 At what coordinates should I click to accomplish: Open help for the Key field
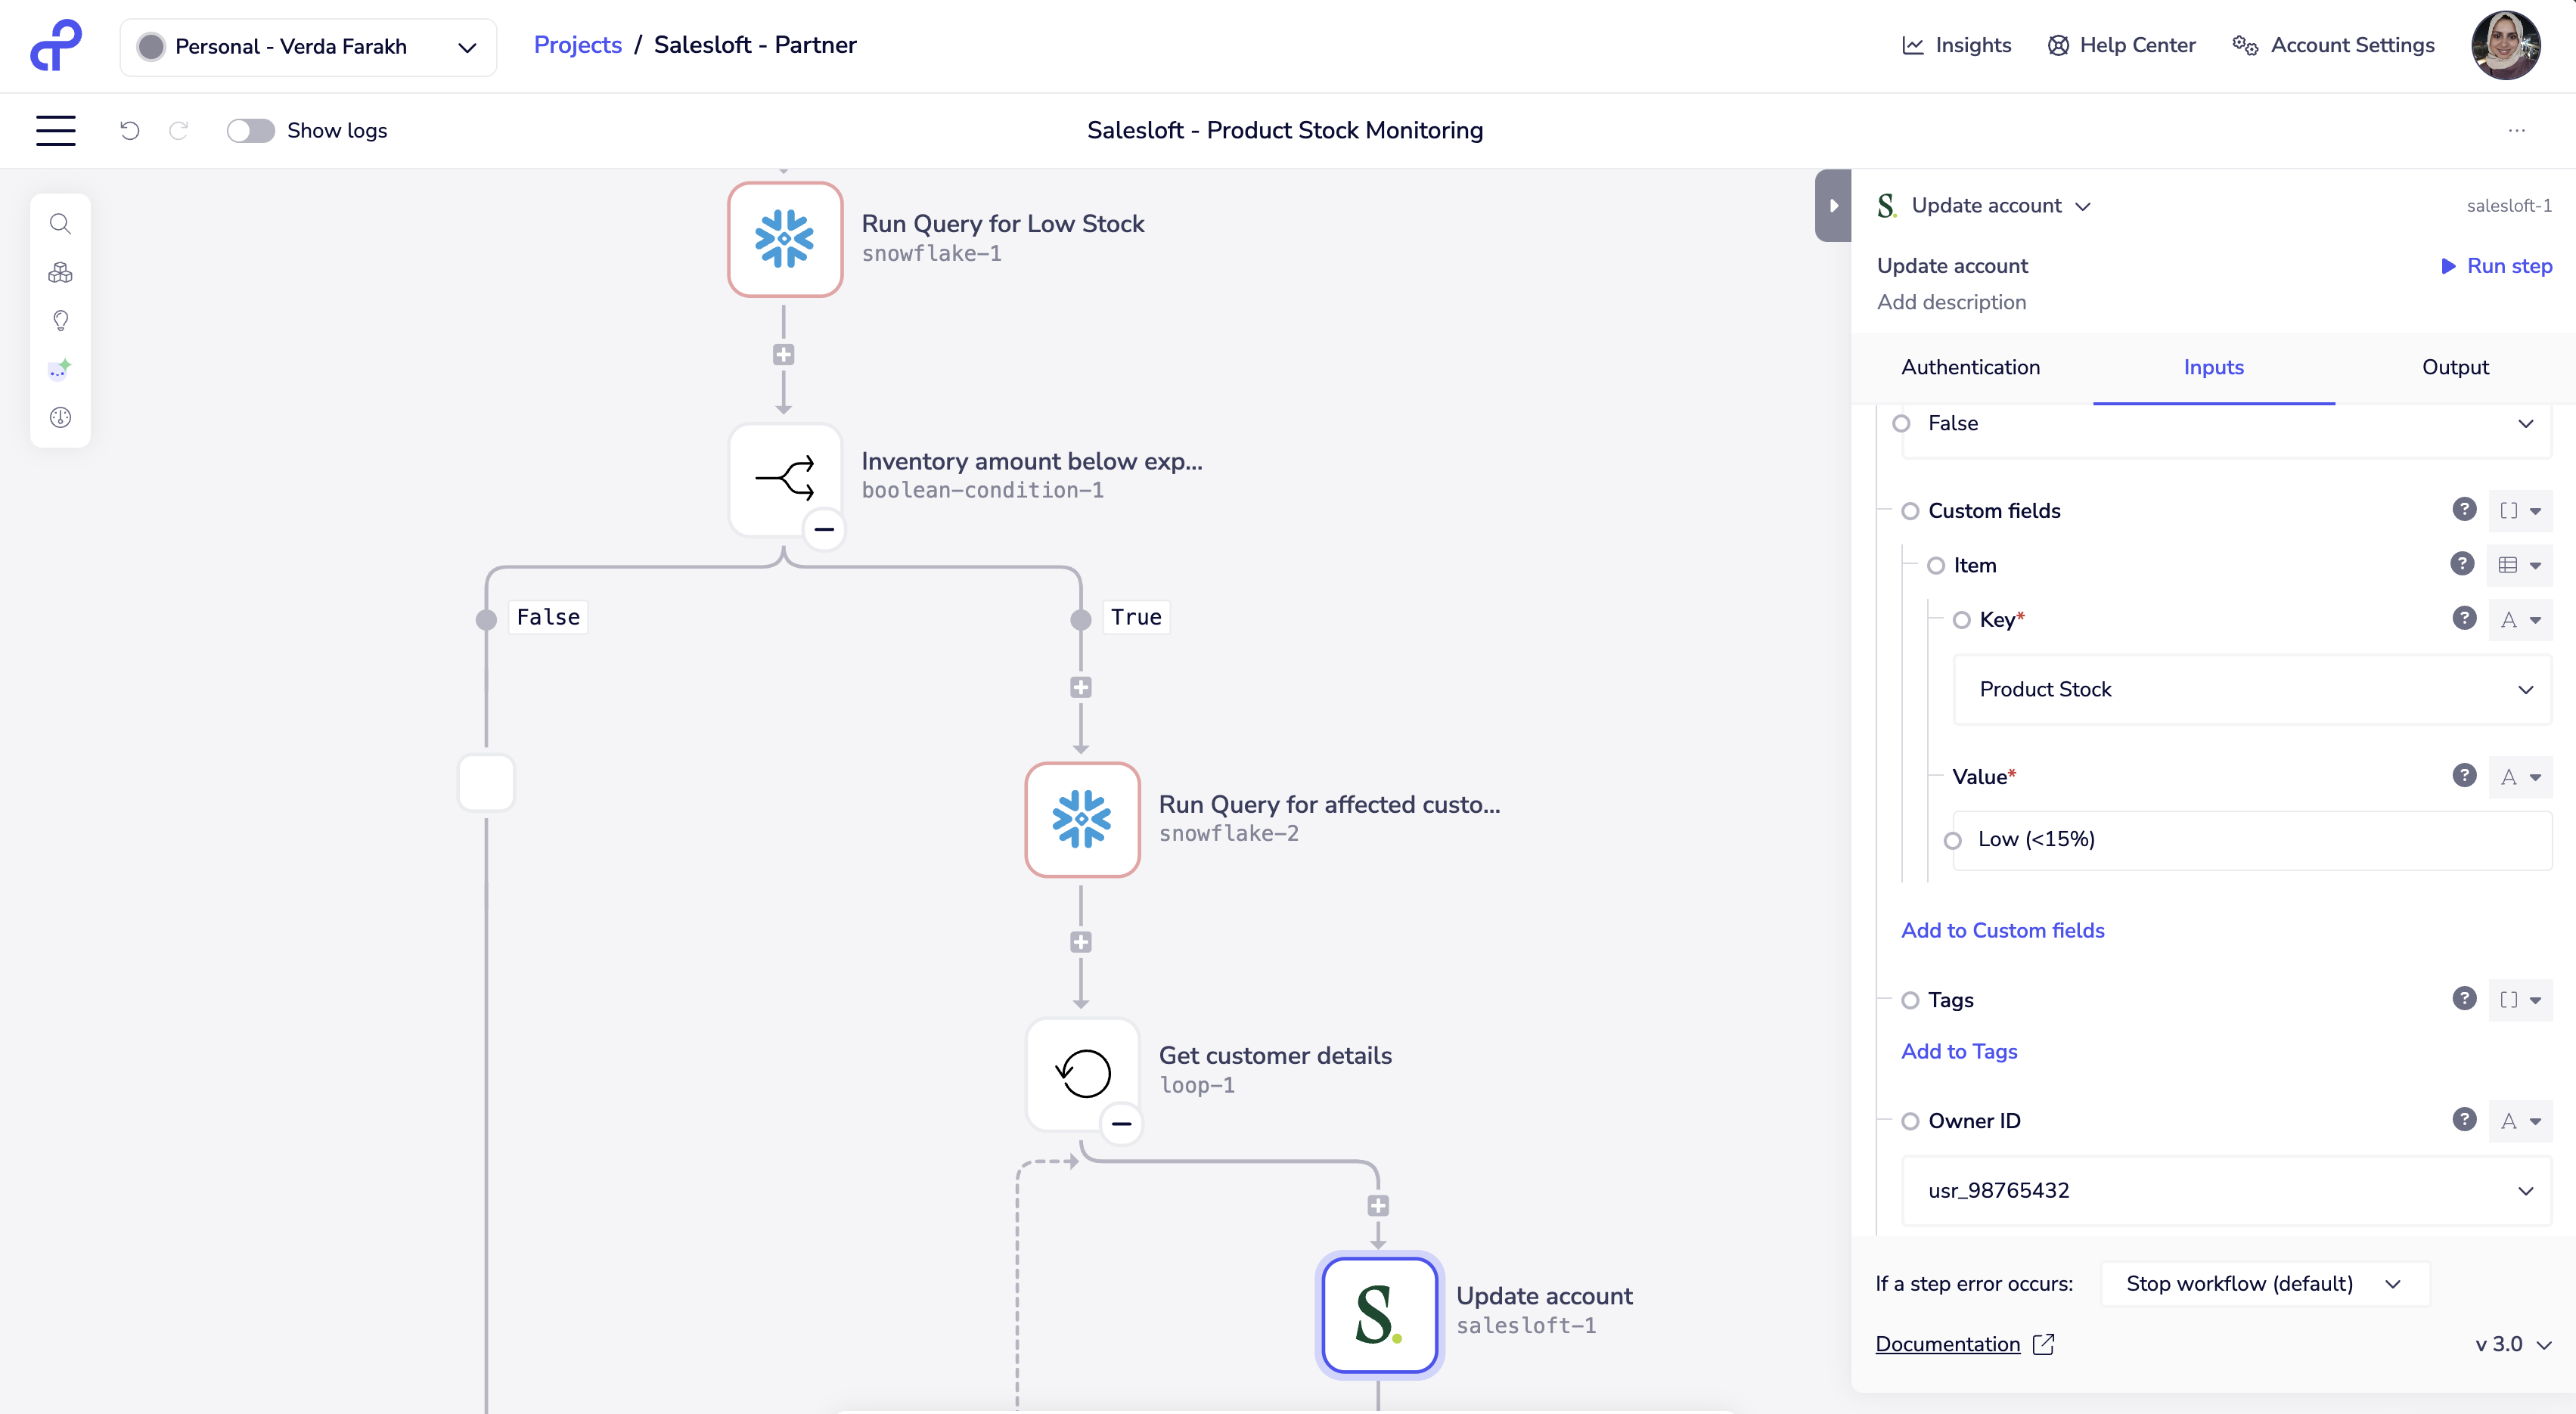[2464, 618]
